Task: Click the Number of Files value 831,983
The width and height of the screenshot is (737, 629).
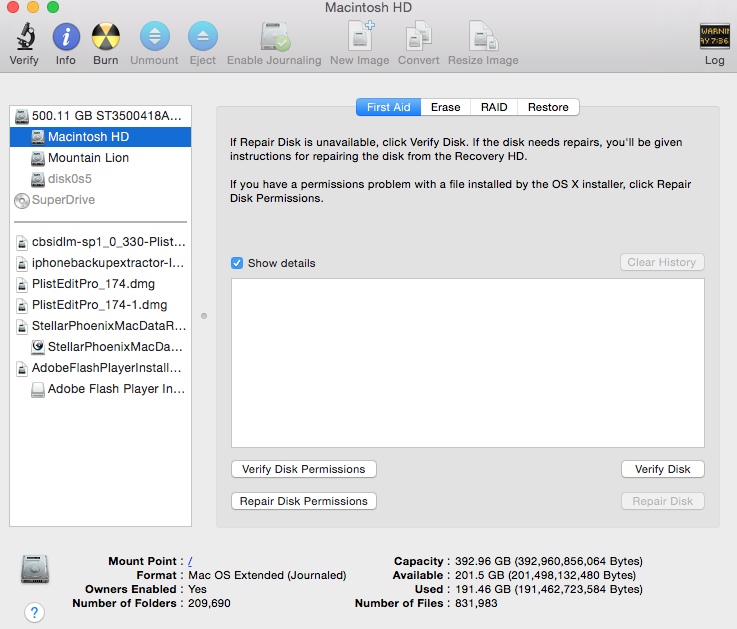Action: coord(476,603)
